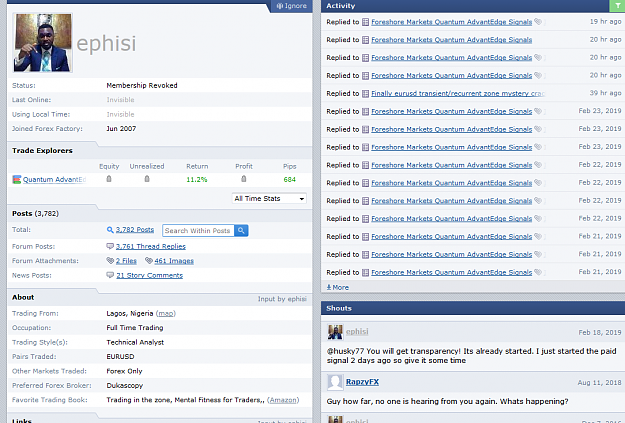Open the 461 Images link
Screen dimensions: 625x423
pos(174,261)
